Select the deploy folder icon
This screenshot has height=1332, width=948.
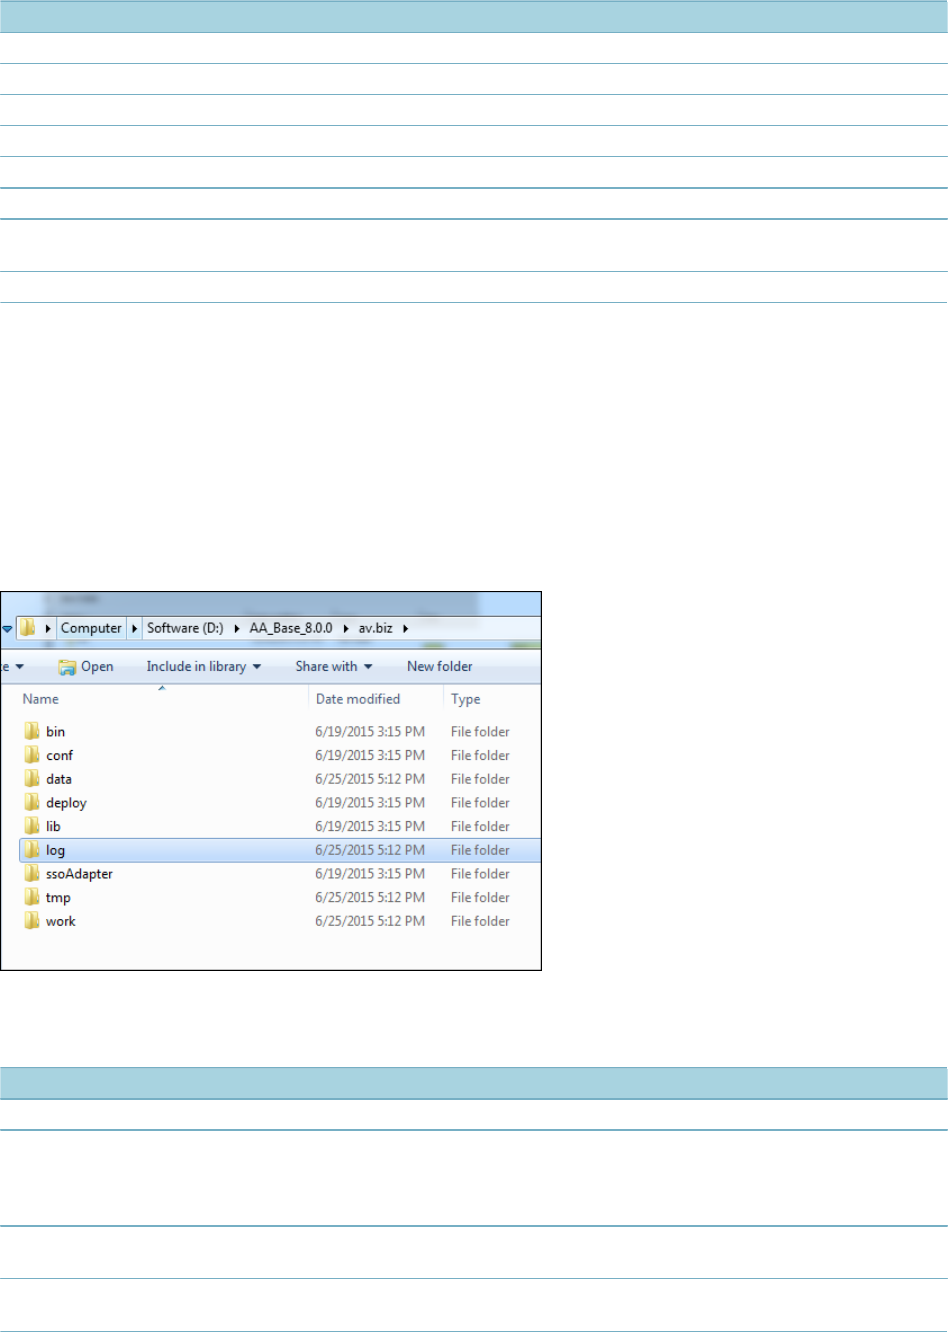click(32, 802)
